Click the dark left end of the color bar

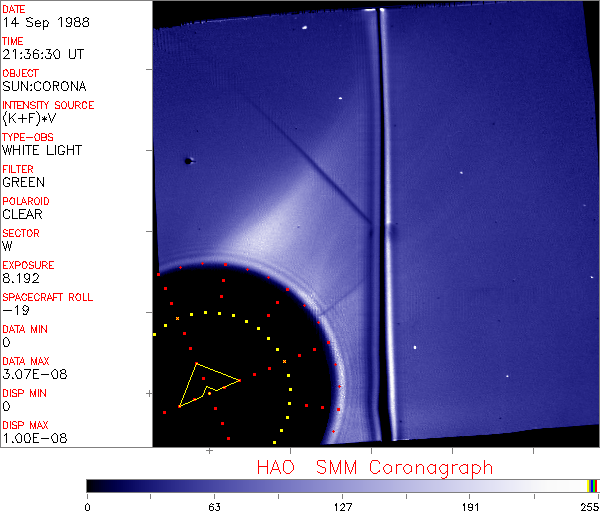point(95,485)
